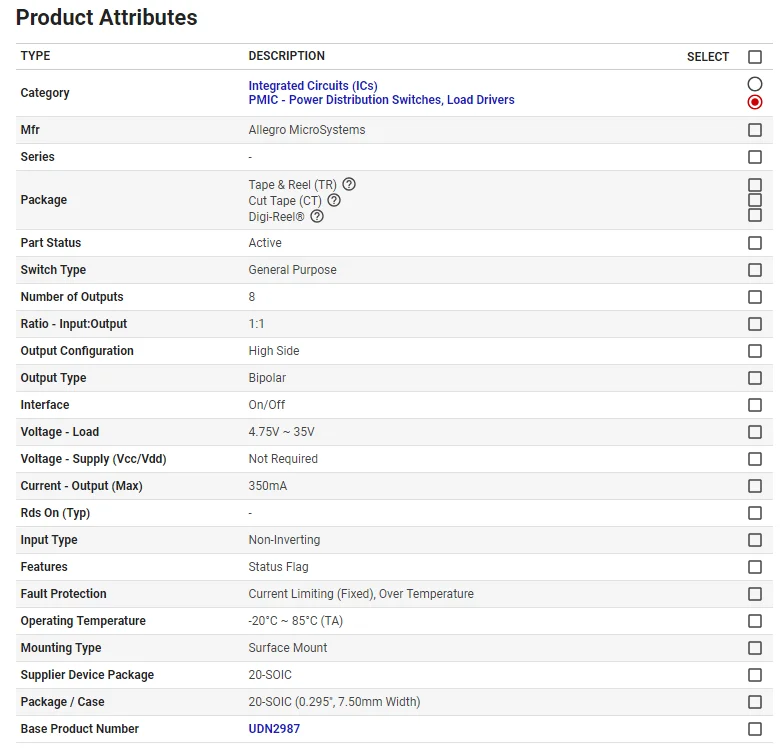Click help icon next to Tape & Reel (TR)

[349, 185]
